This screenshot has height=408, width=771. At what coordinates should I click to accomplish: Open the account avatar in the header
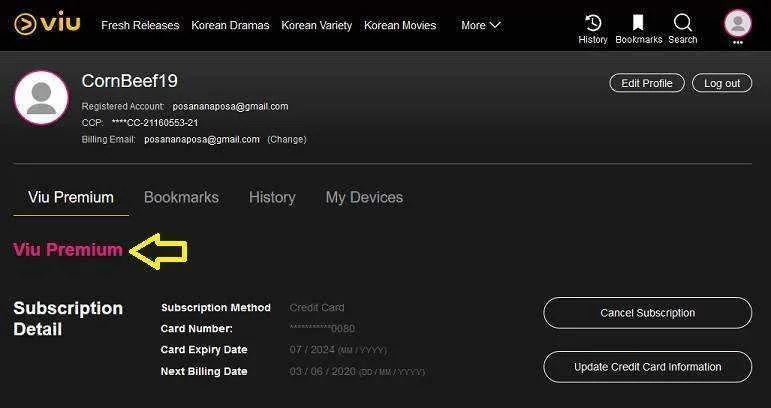pos(738,23)
